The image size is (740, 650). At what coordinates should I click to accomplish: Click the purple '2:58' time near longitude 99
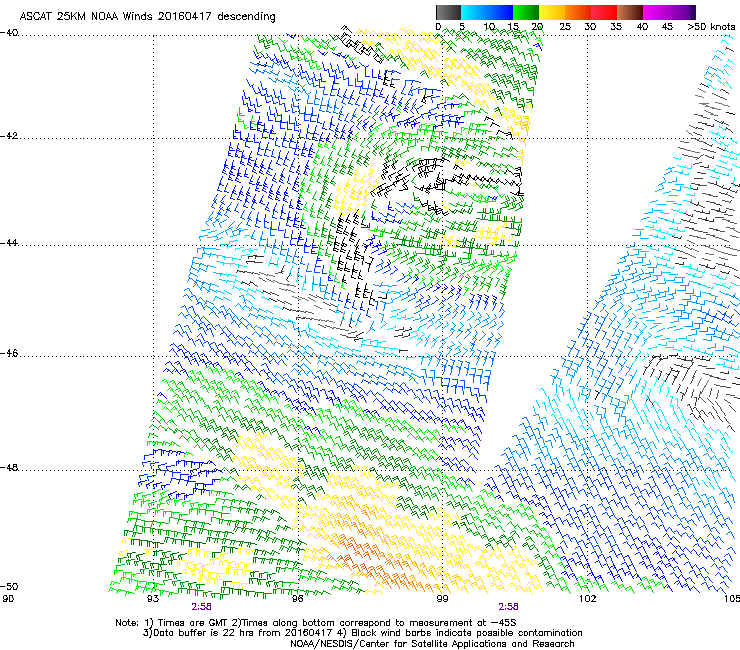click(x=508, y=607)
